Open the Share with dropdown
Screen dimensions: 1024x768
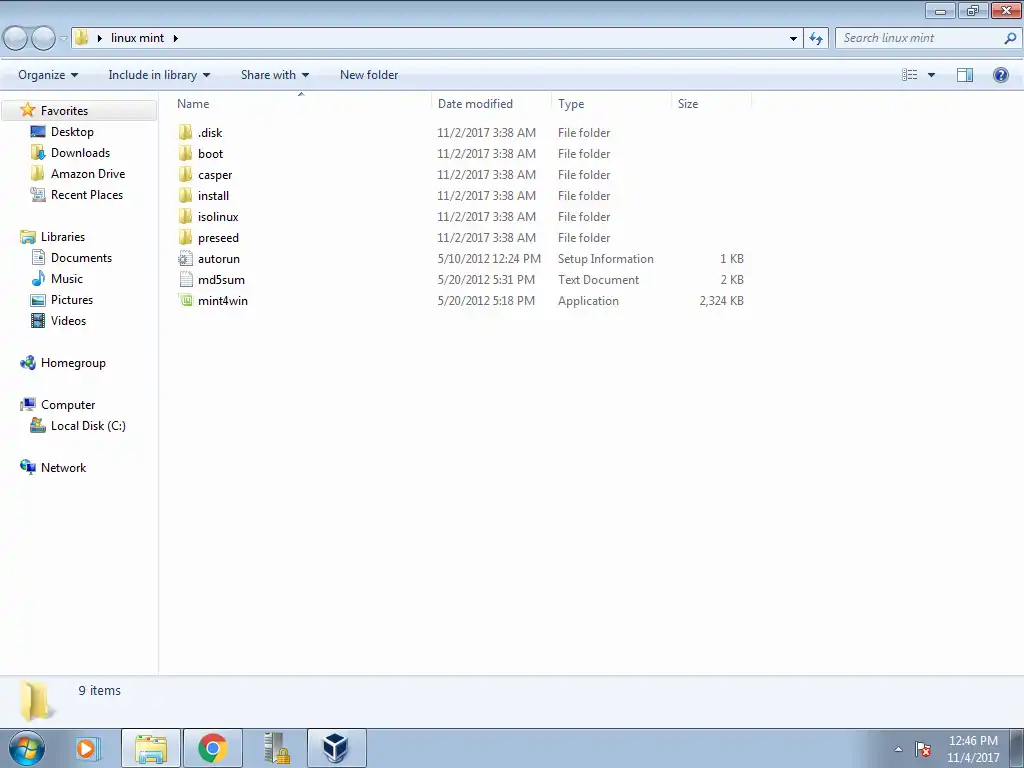click(275, 75)
